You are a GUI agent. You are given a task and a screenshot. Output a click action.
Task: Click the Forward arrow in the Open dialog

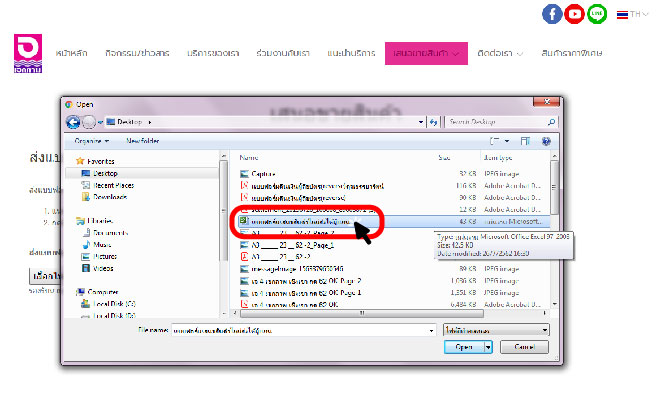coord(89,122)
